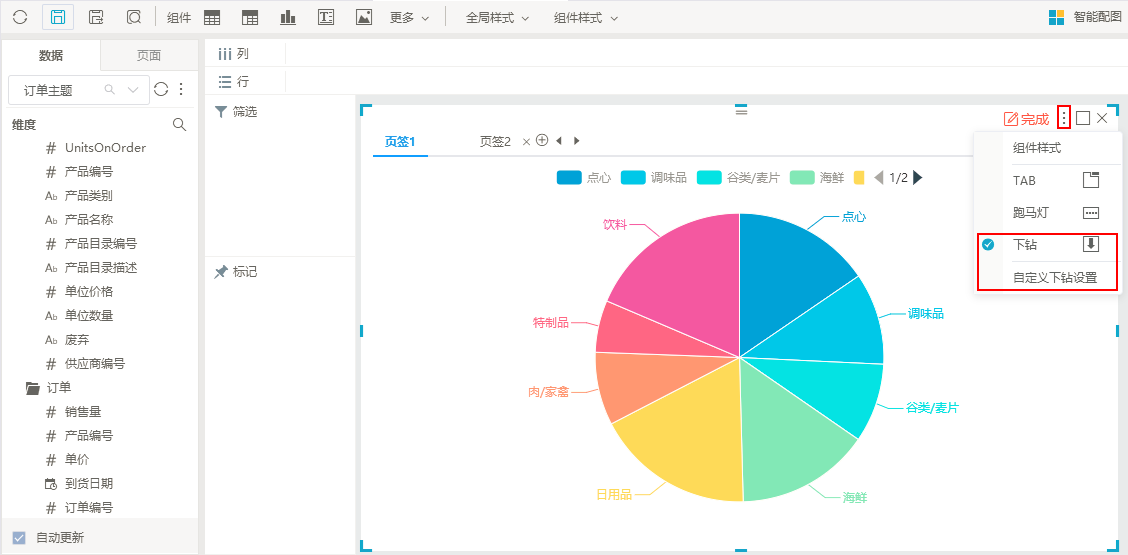
Task: Go to previous legend page
Action: 878,178
